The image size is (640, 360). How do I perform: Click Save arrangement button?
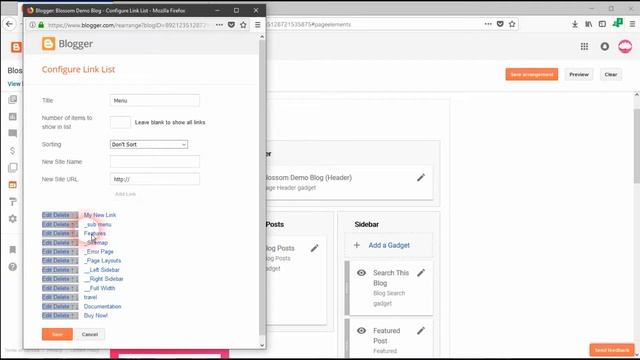pos(531,74)
